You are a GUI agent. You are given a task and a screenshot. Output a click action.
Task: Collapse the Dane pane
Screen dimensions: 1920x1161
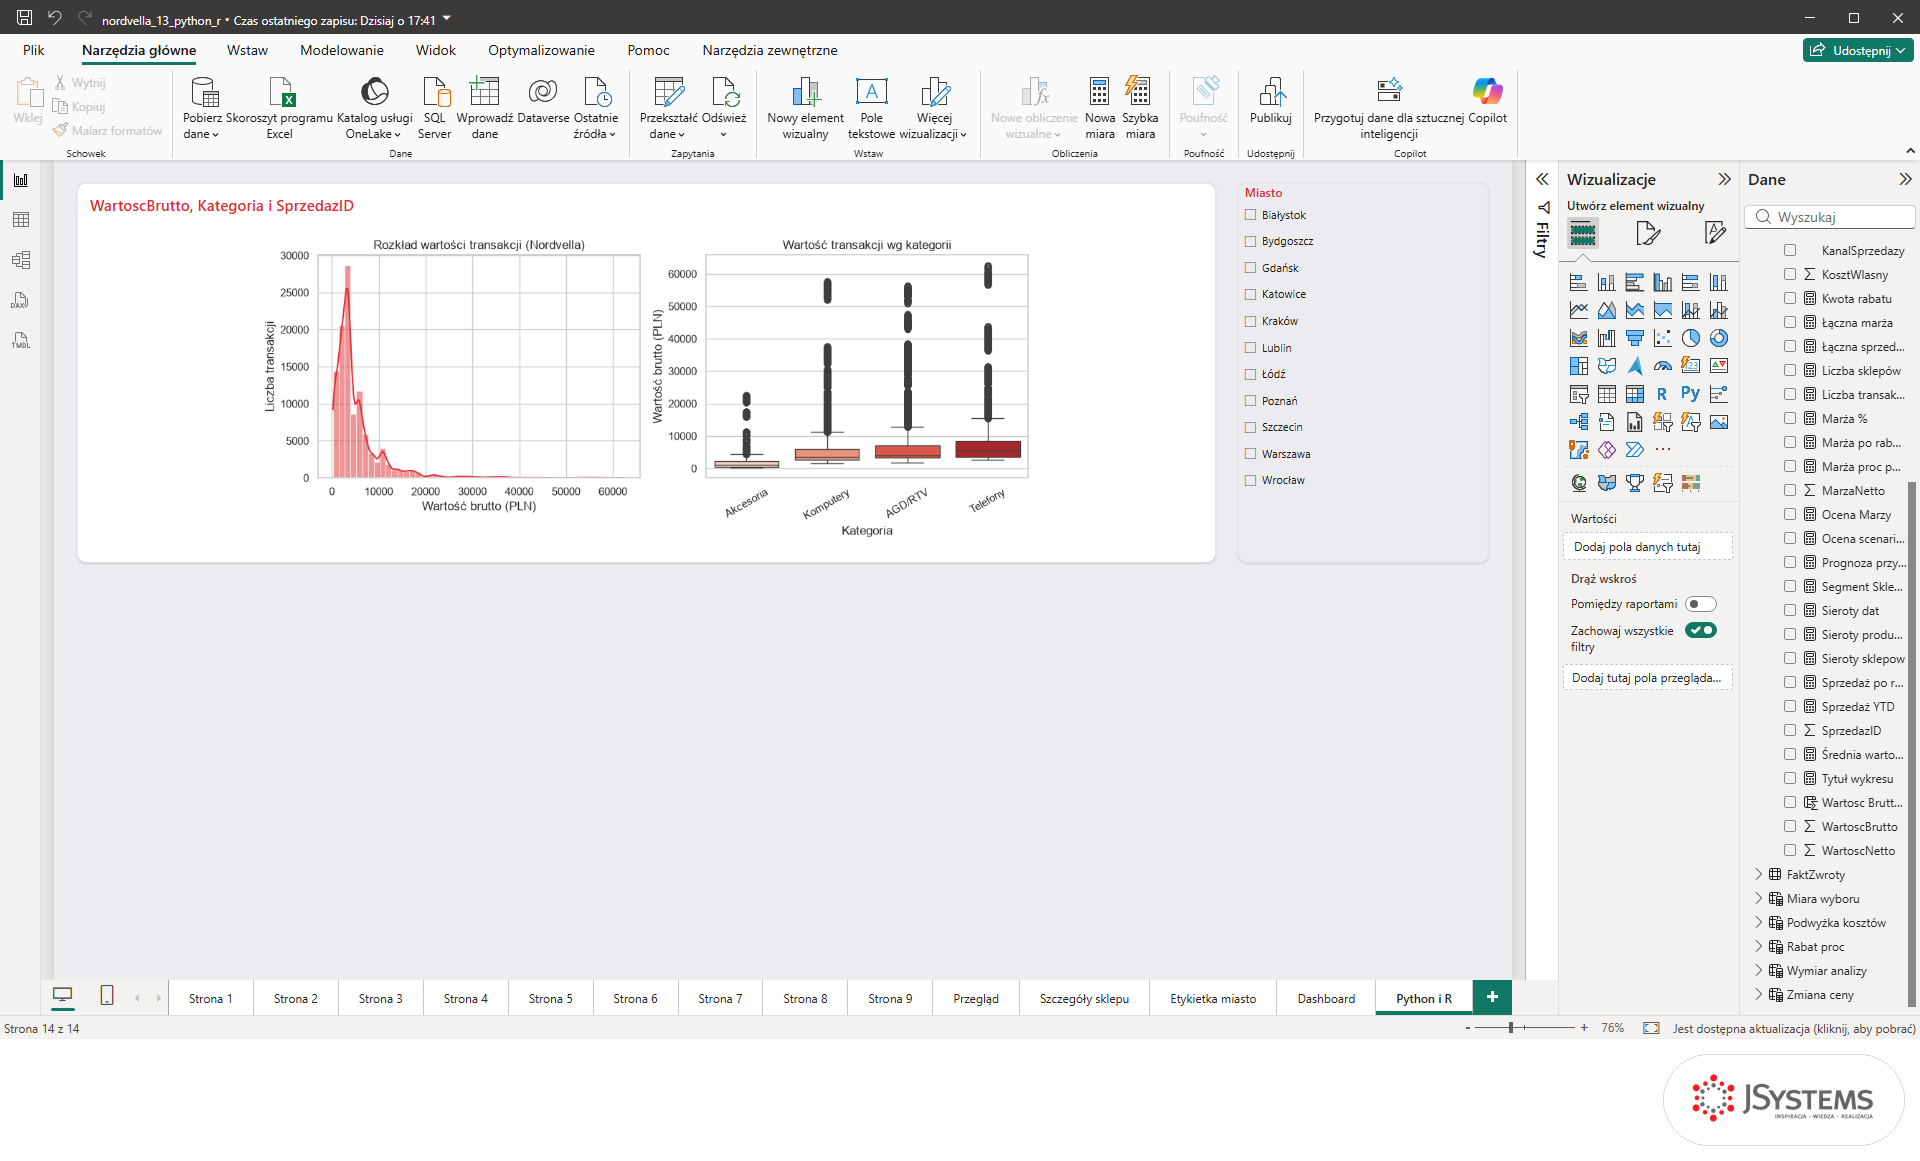(1905, 179)
